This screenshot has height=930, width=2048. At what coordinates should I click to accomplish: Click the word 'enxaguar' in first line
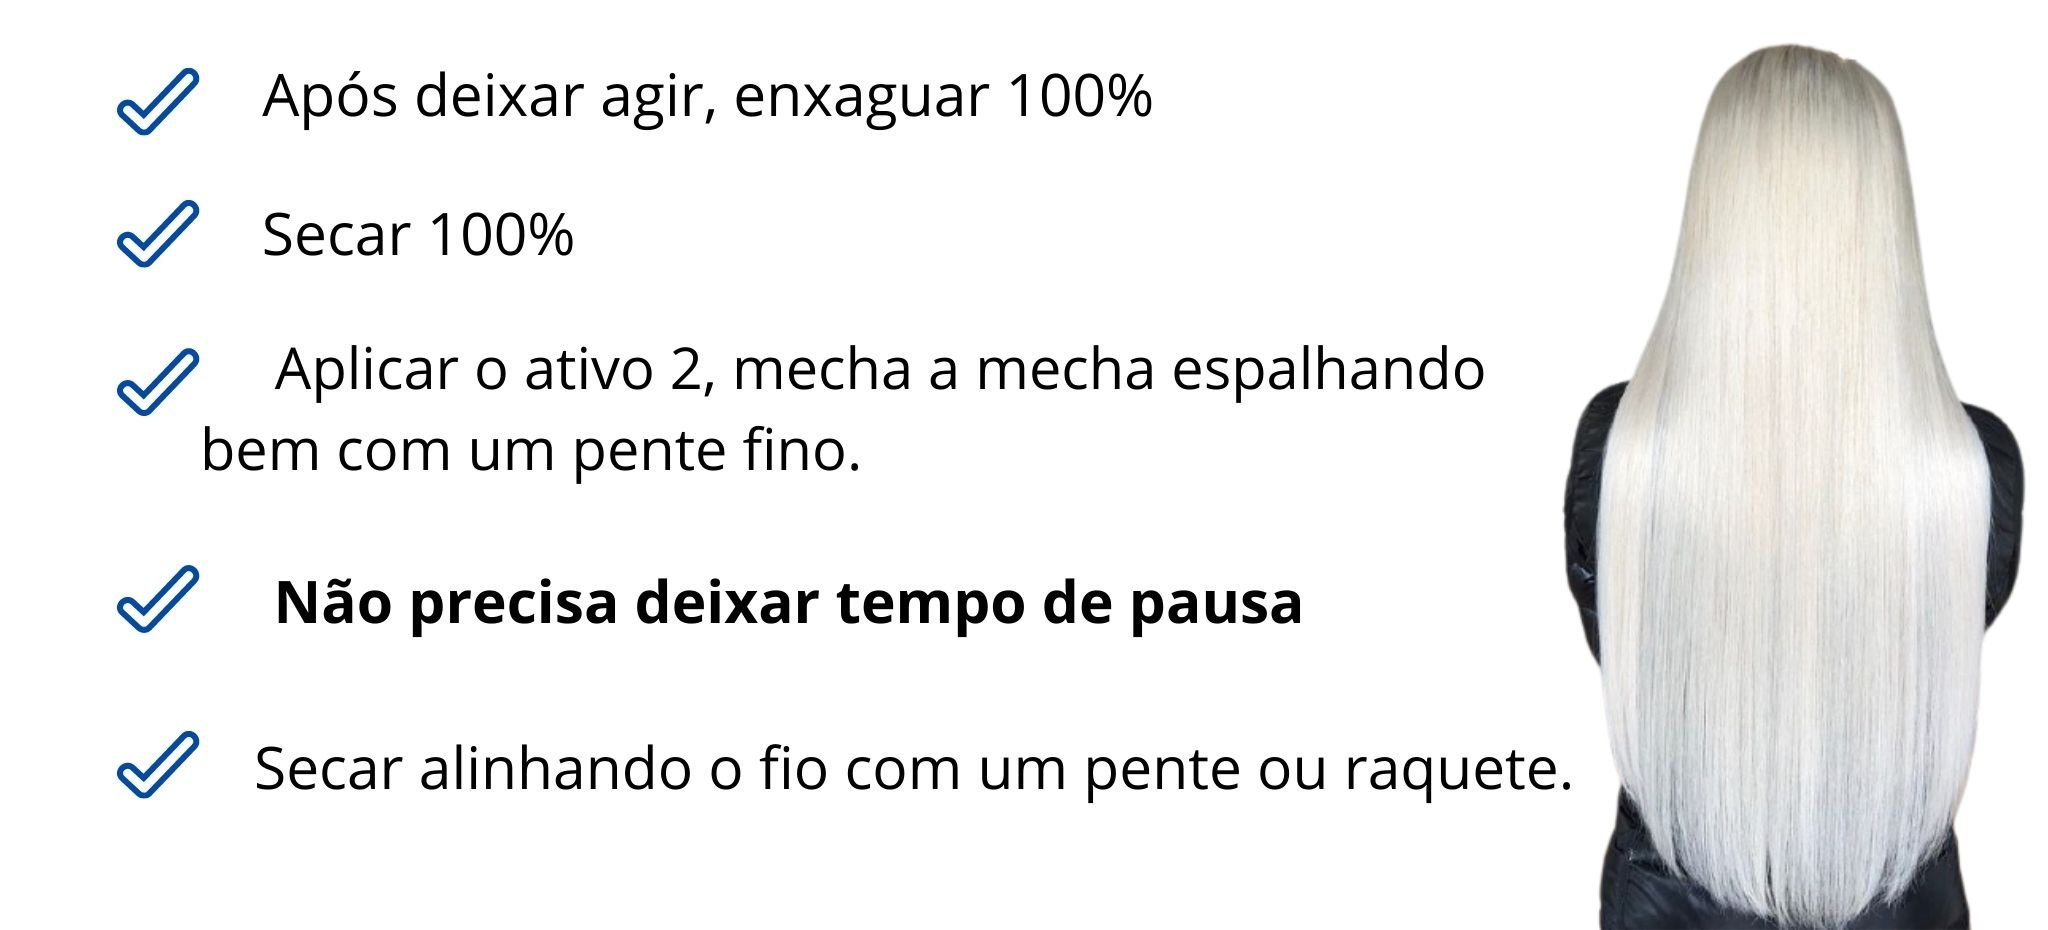tap(861, 97)
